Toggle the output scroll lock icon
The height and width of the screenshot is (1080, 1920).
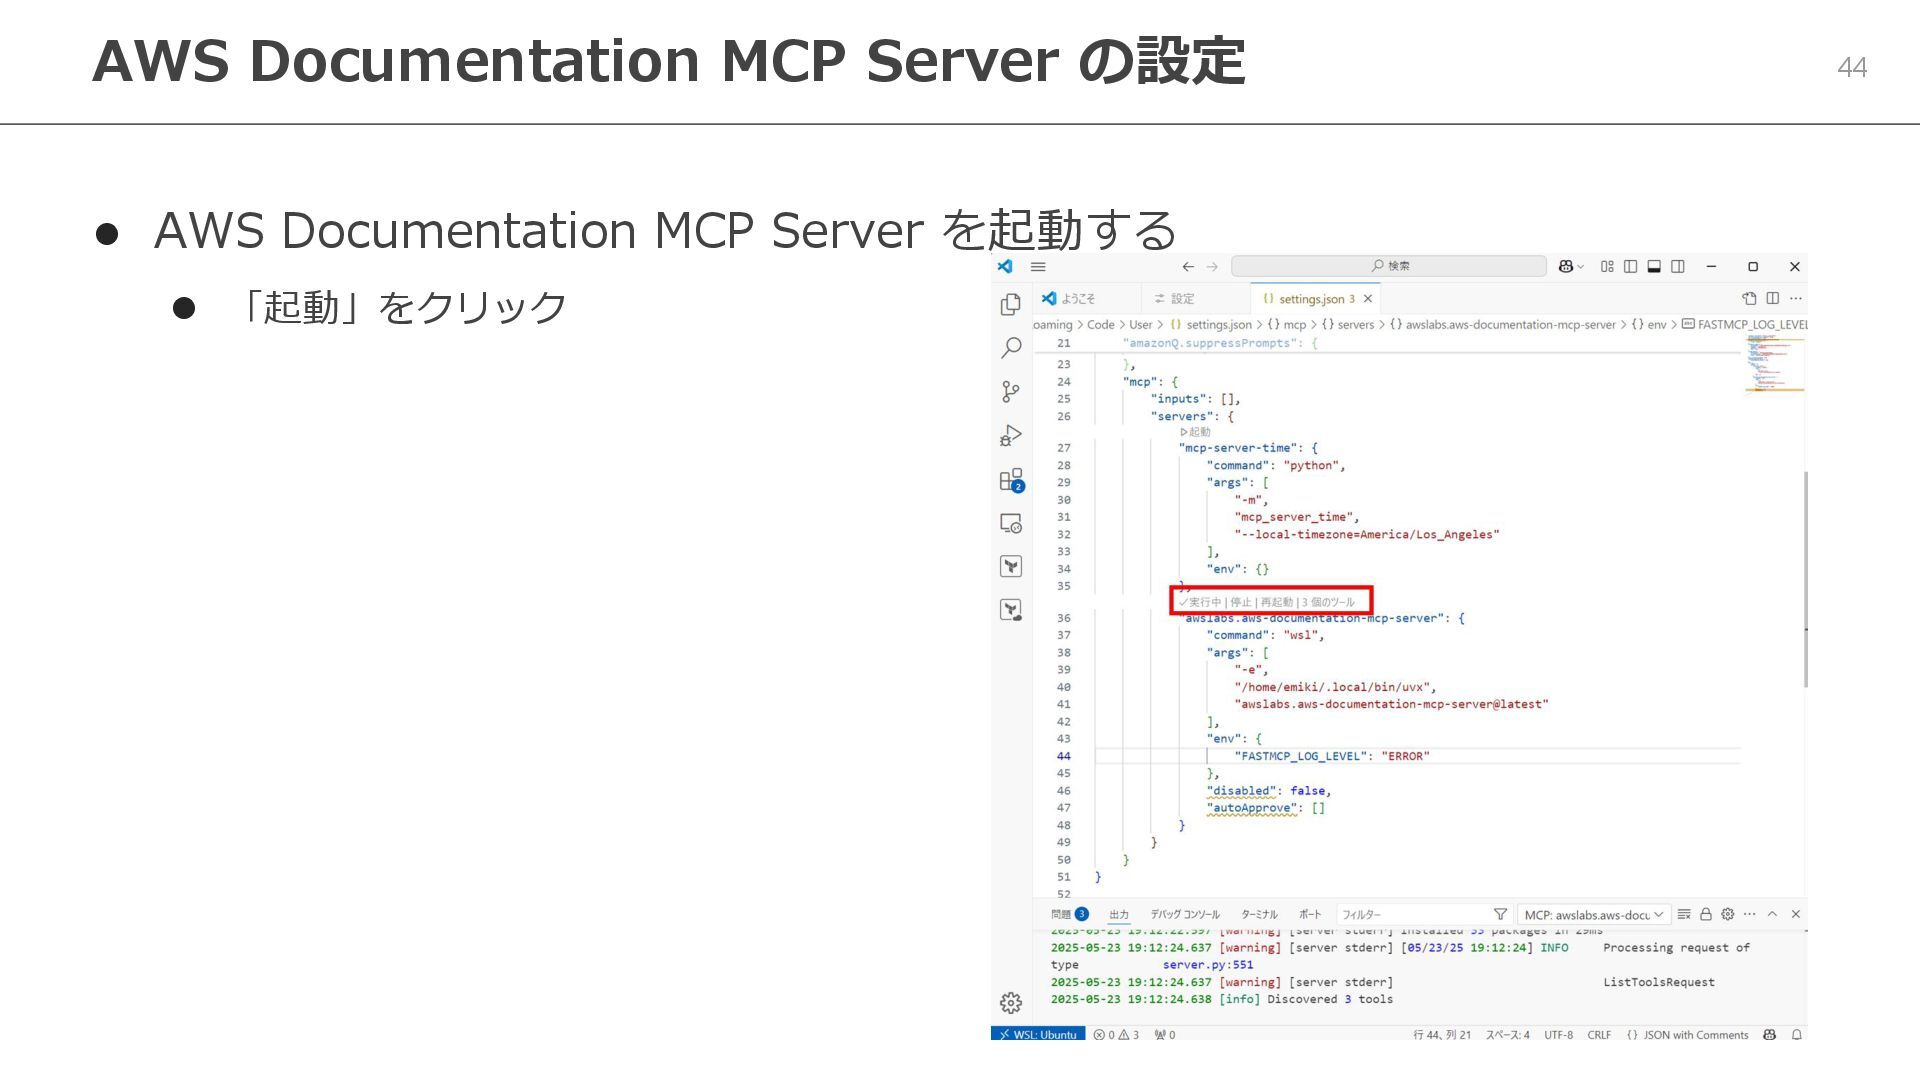point(1706,914)
